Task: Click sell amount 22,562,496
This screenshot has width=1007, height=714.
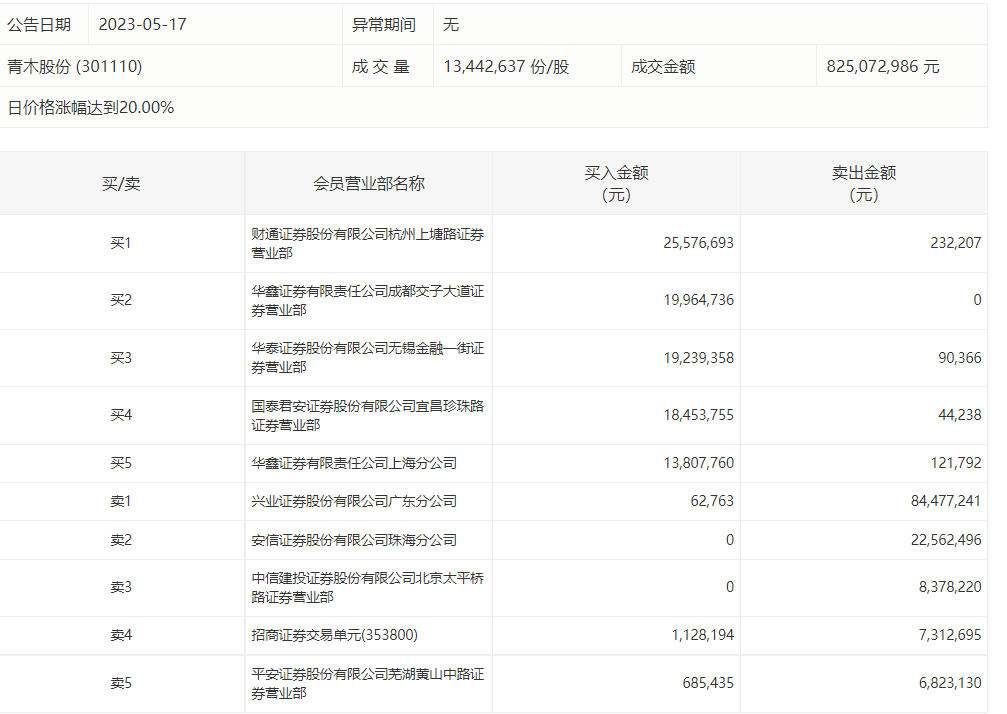Action: (x=946, y=540)
